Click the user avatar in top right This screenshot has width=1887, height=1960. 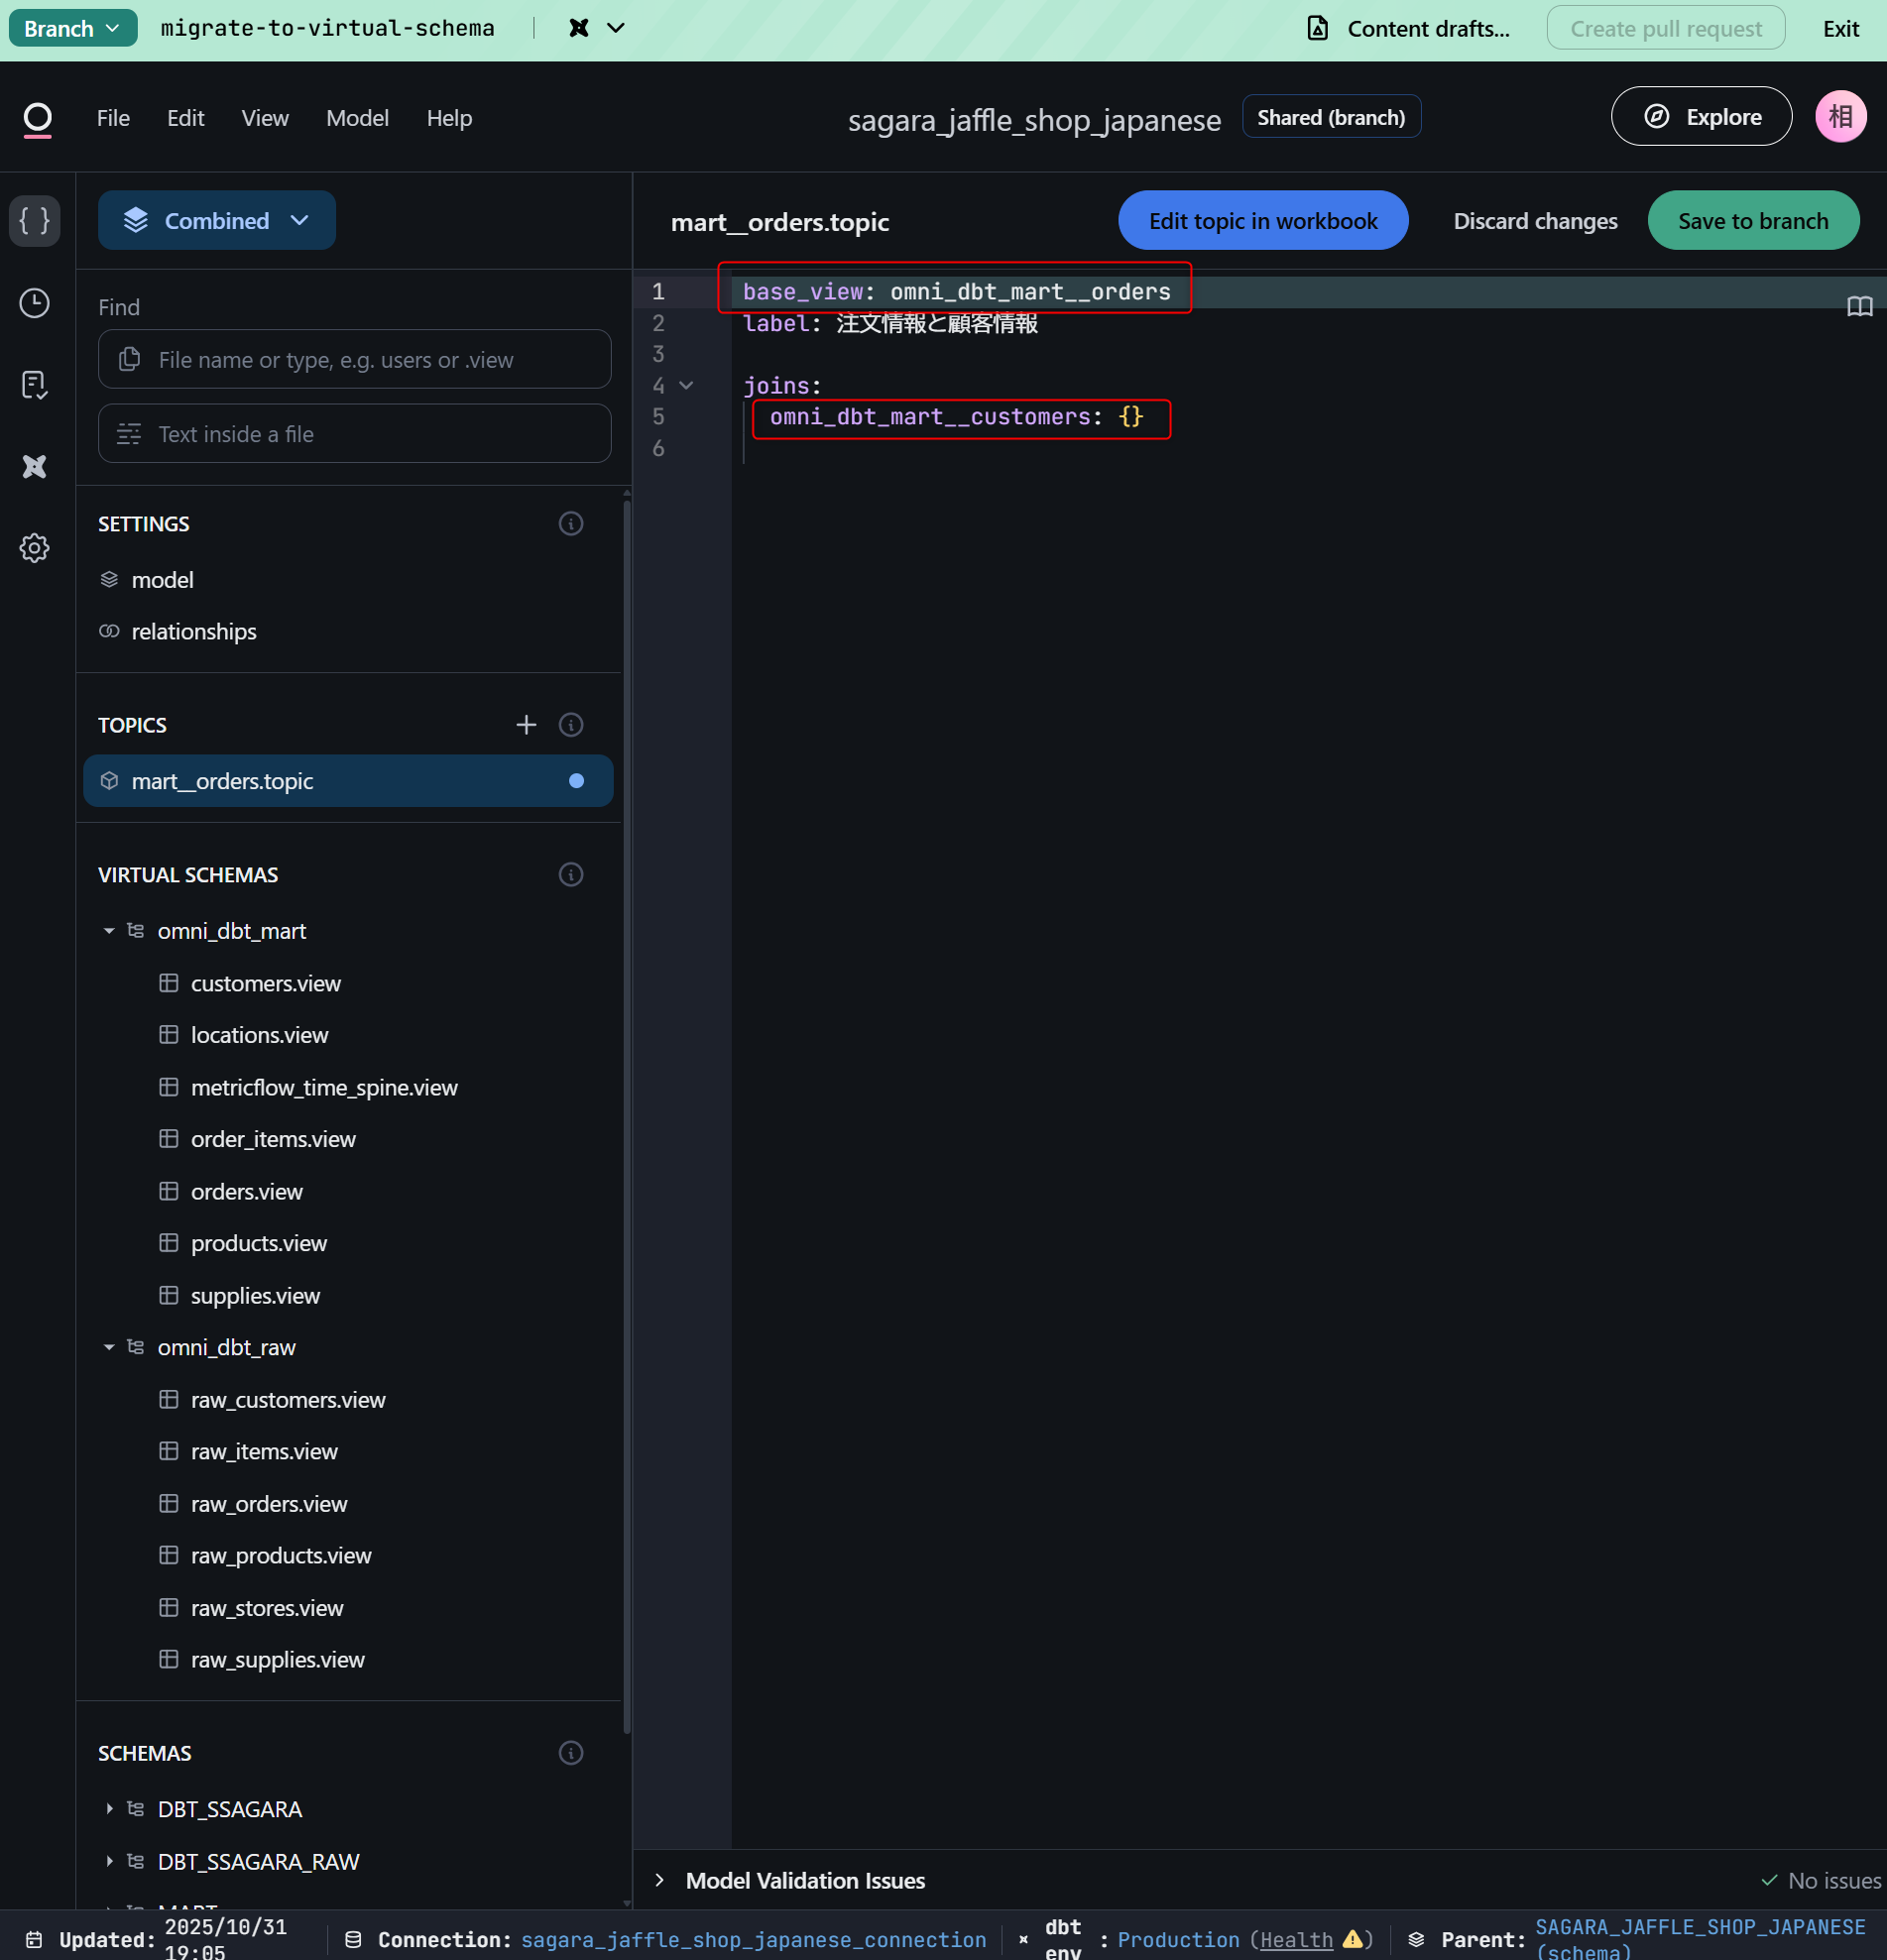pos(1840,117)
